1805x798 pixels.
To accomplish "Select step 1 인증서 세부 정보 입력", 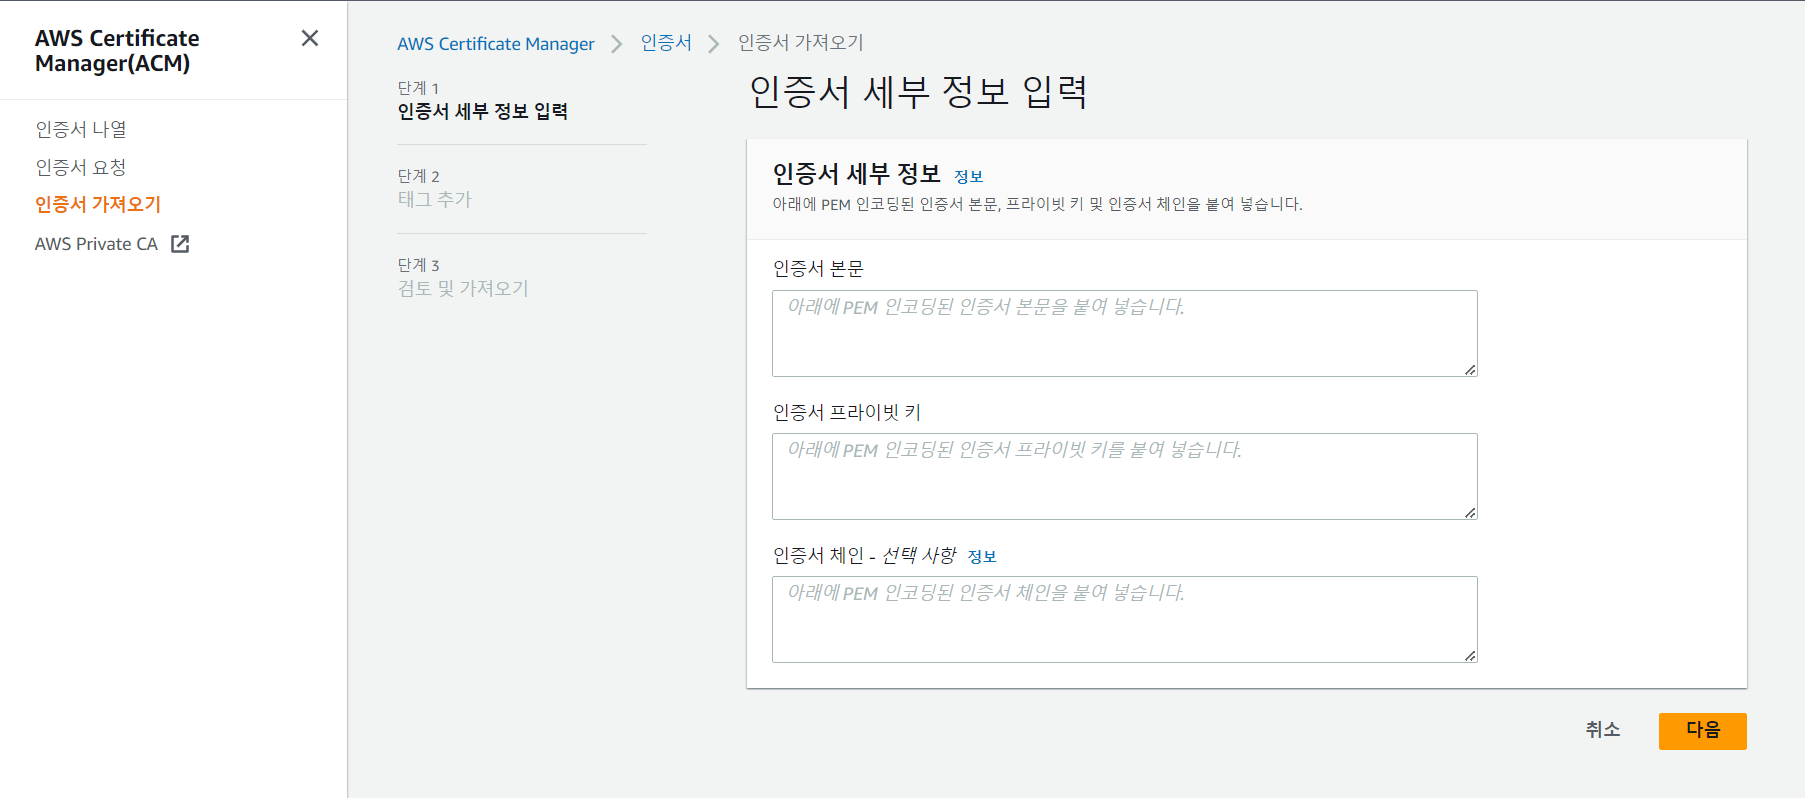I will [x=483, y=111].
